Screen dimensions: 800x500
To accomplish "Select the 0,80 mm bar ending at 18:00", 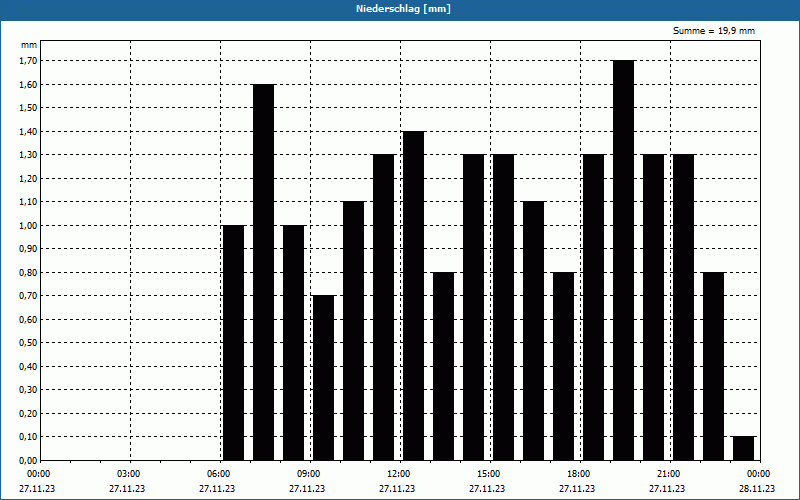I will [x=564, y=366].
